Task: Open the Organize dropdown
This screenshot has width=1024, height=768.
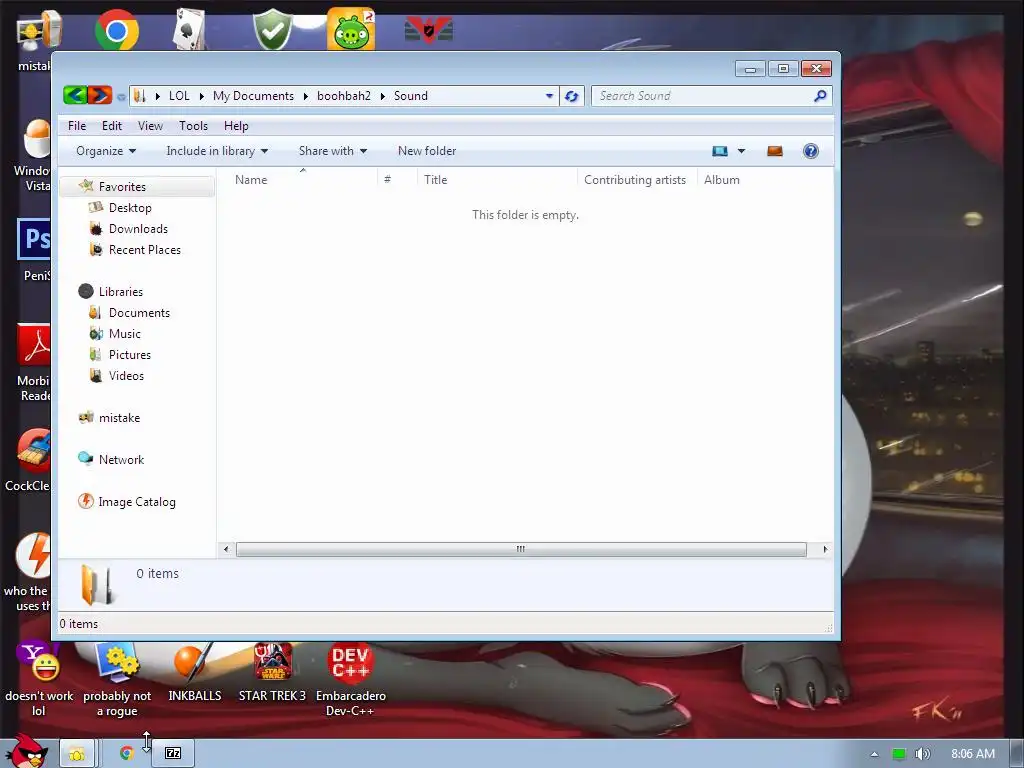Action: (106, 151)
